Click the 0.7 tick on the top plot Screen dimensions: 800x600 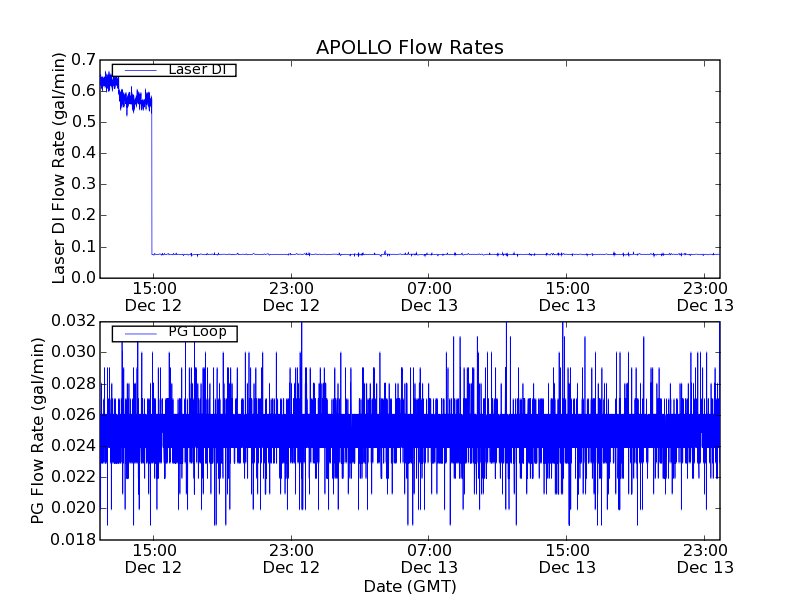click(83, 59)
